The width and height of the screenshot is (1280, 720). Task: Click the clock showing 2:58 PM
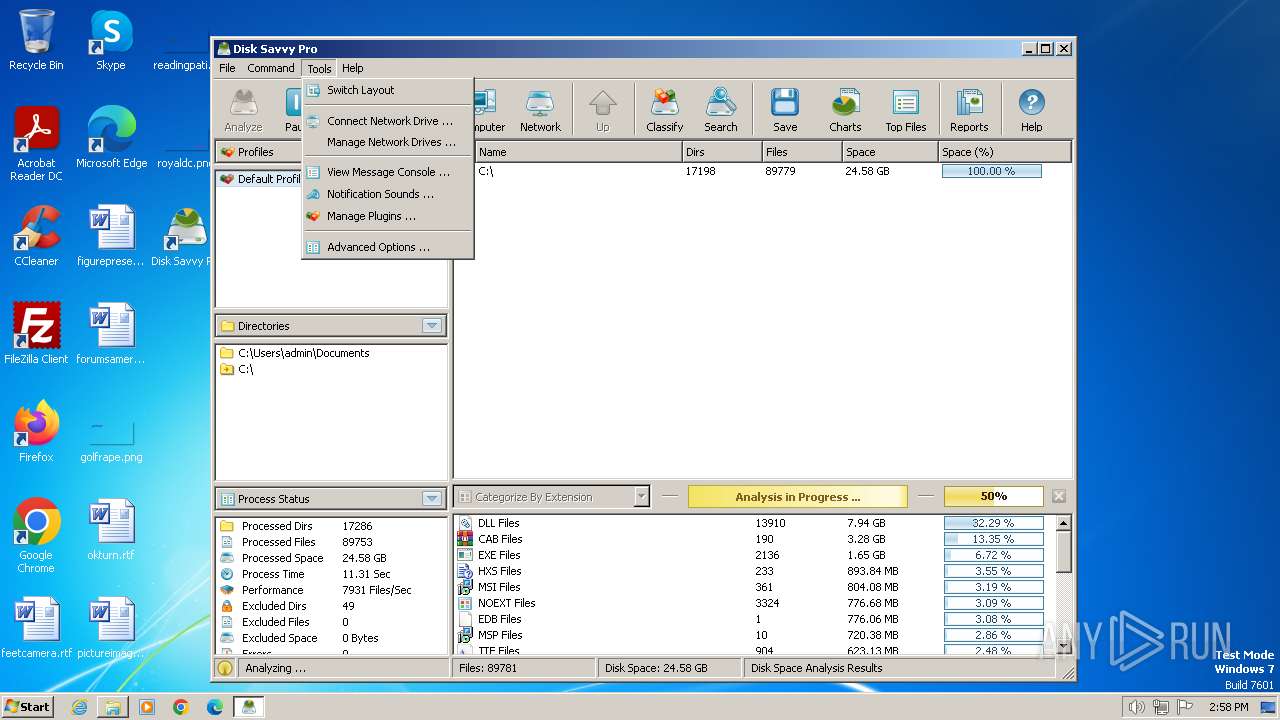coord(1228,707)
